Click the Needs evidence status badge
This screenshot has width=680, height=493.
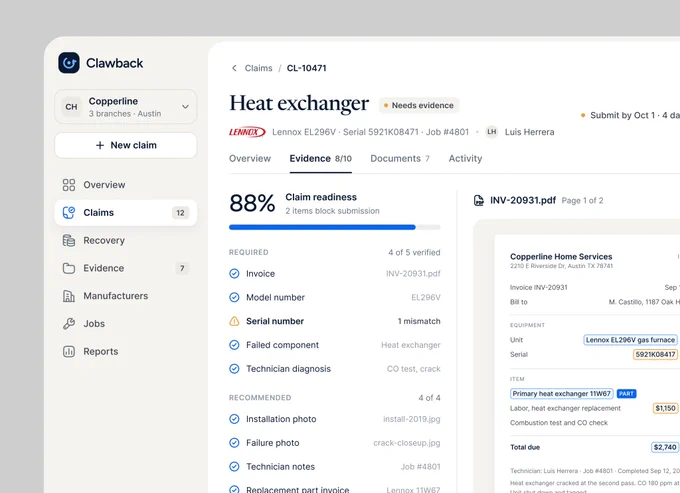tap(418, 105)
